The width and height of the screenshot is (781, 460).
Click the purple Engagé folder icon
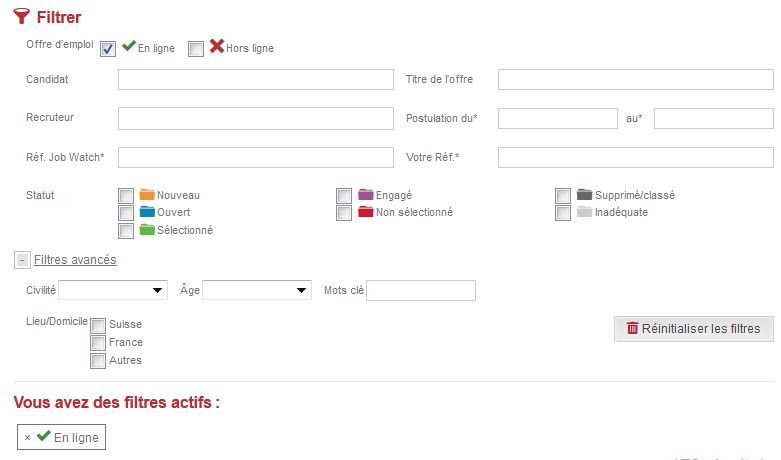coord(366,194)
